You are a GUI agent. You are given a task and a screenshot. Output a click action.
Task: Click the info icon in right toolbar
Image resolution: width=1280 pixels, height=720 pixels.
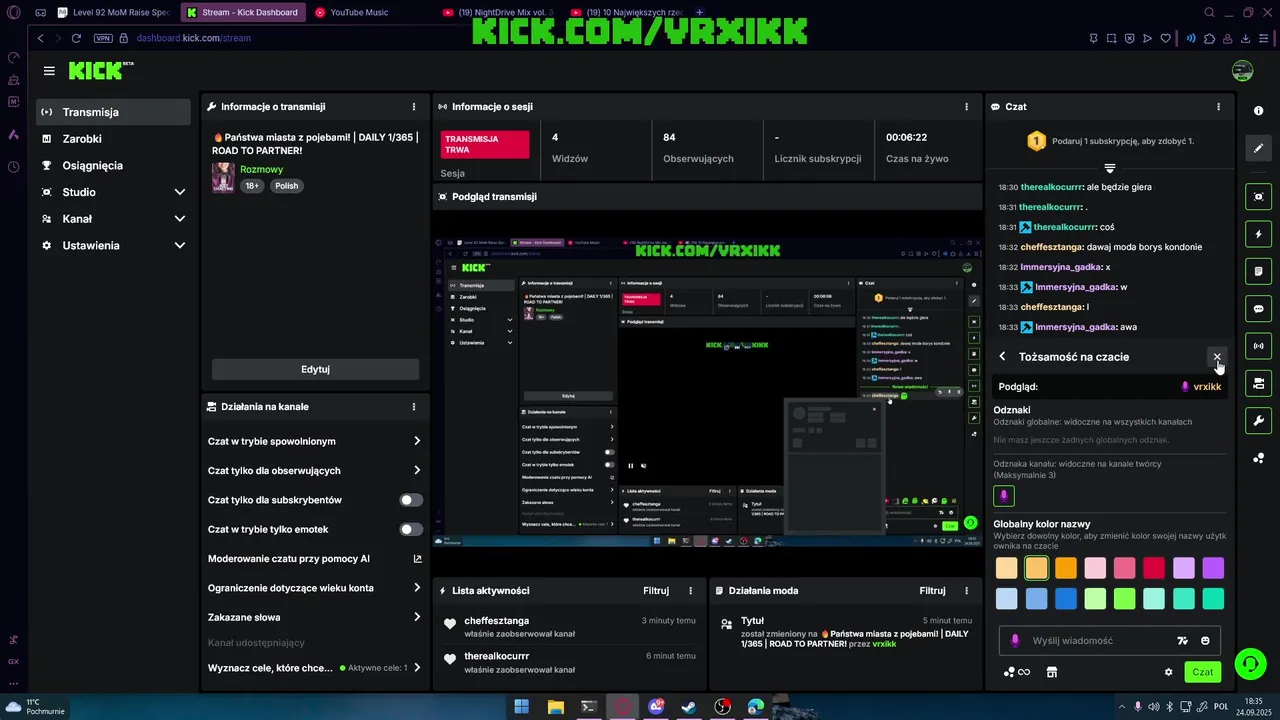point(1259,111)
